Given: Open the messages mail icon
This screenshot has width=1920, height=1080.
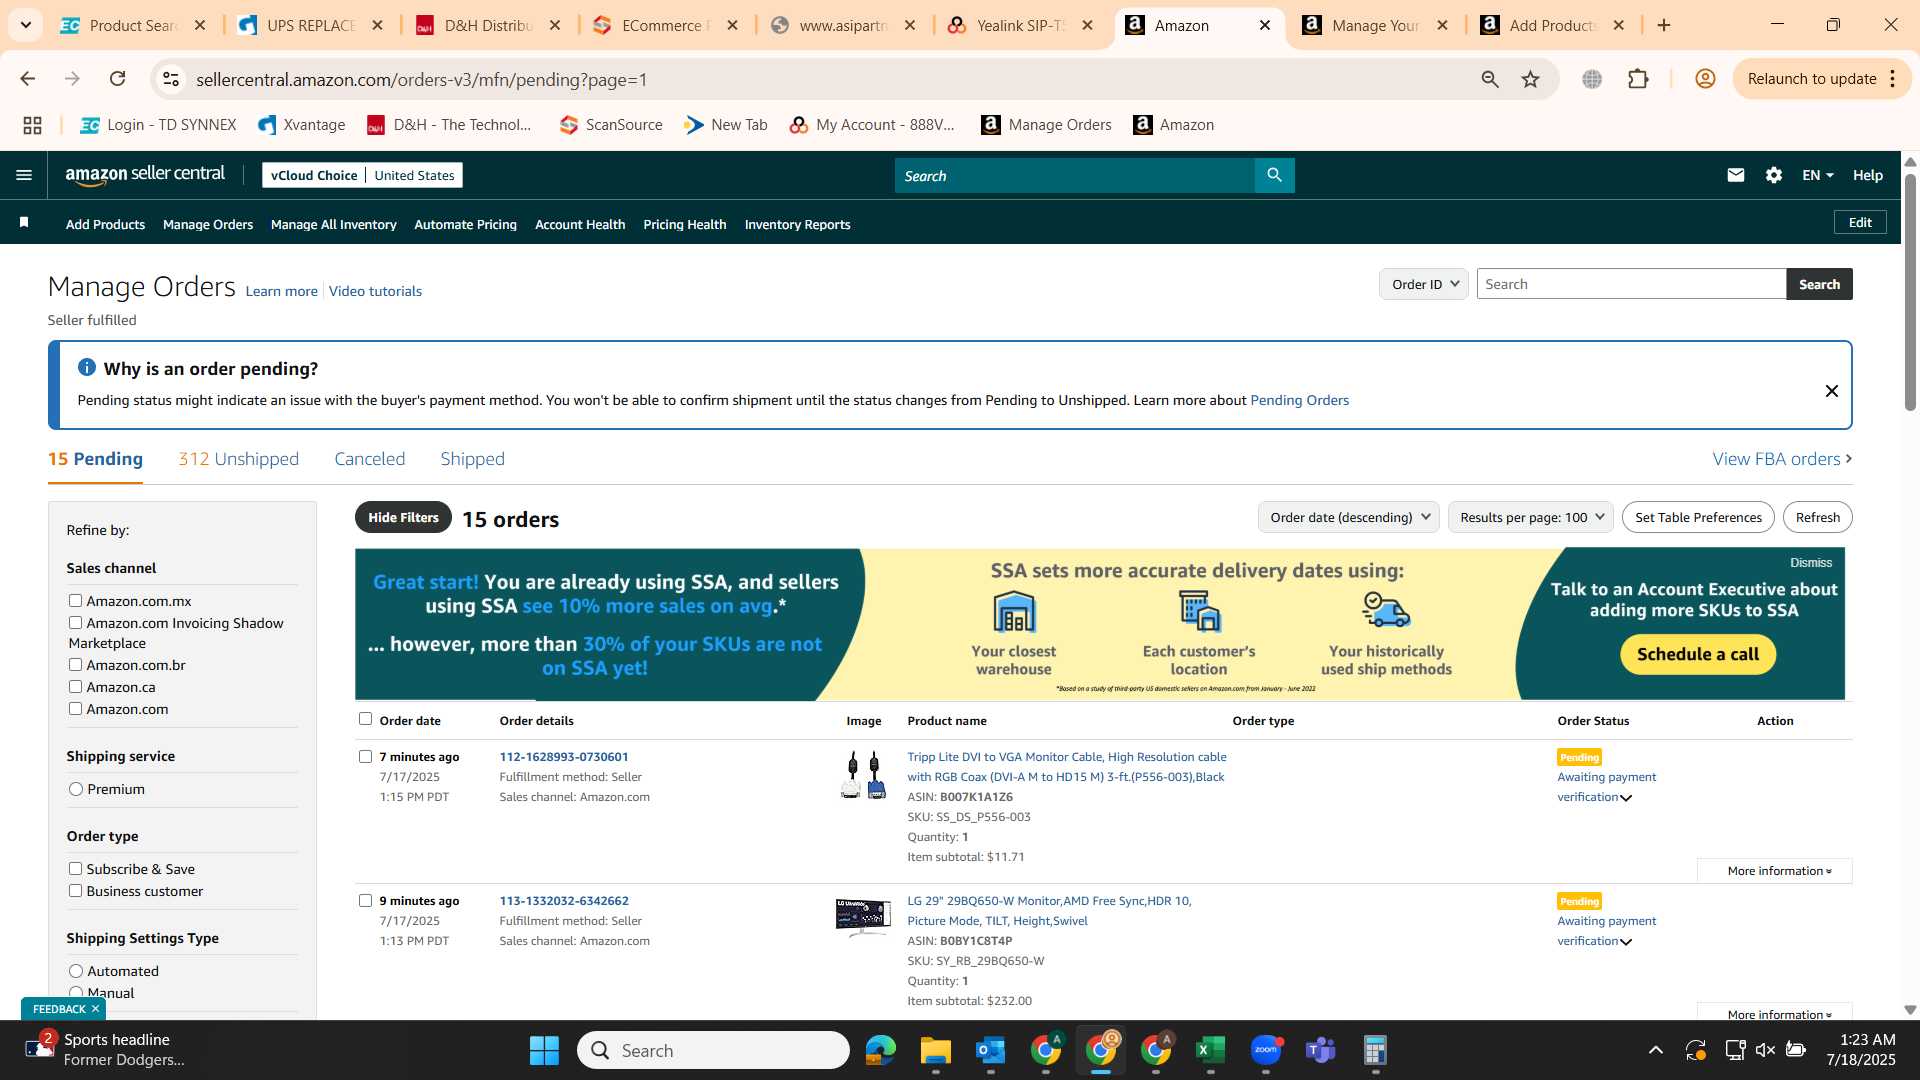Looking at the screenshot, I should point(1736,175).
